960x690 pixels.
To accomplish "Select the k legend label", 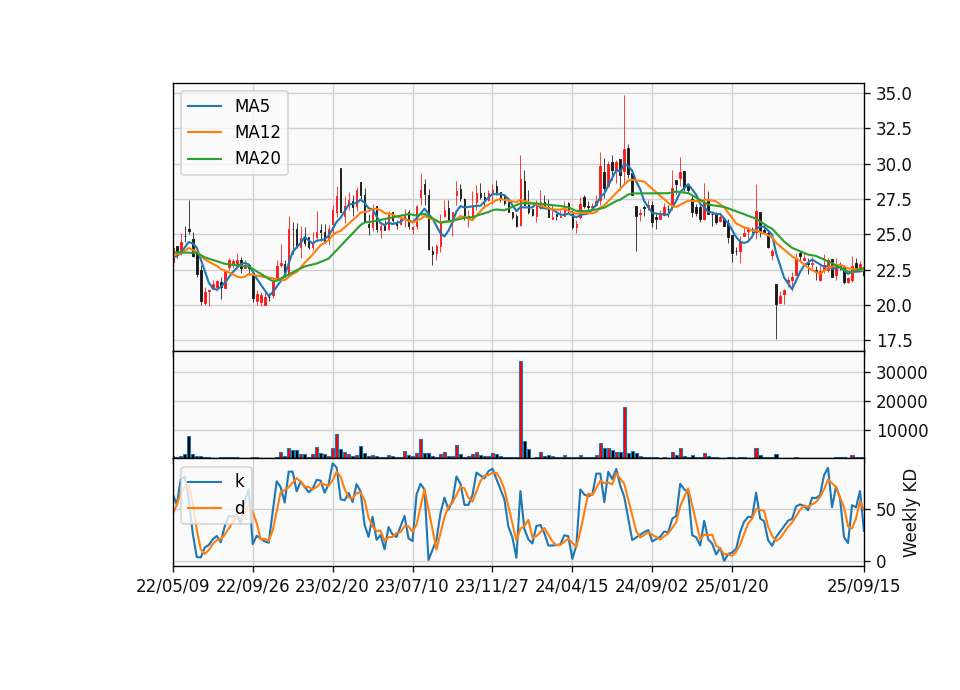I will (239, 481).
